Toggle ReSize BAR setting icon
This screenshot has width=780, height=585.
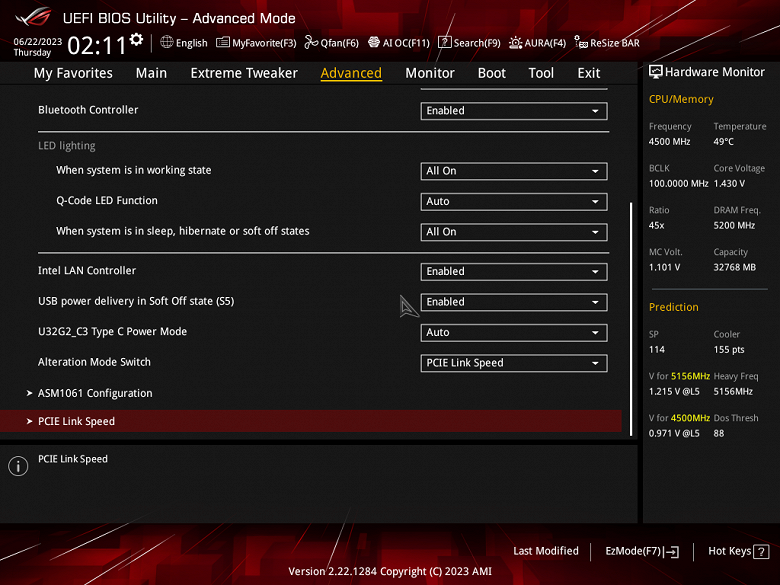(x=581, y=42)
